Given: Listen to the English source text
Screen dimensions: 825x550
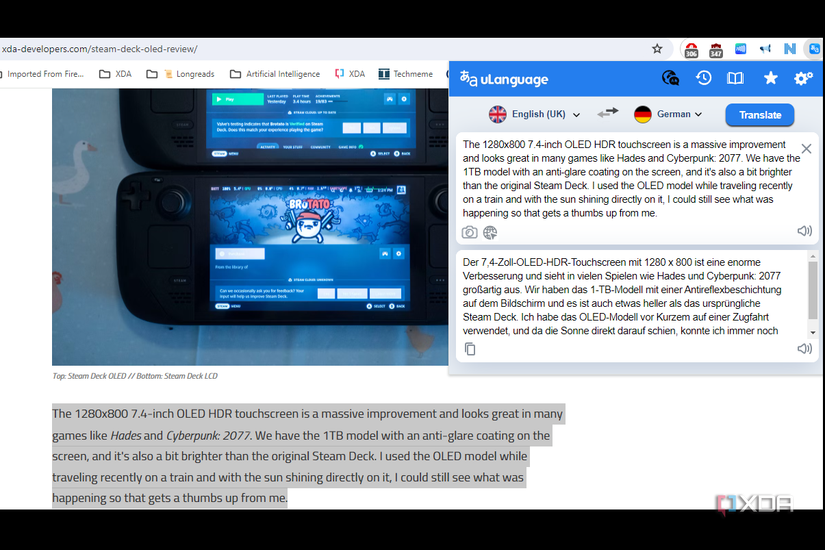Looking at the screenshot, I should pyautogui.click(x=804, y=231).
